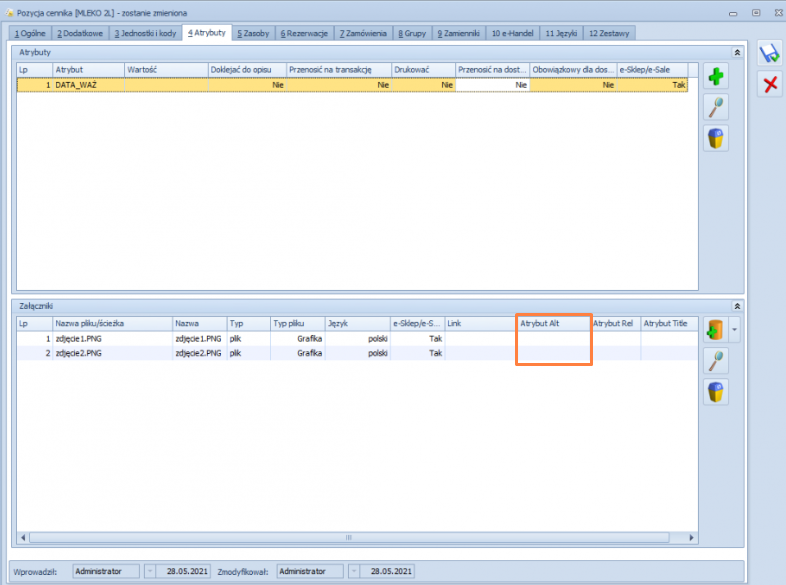Image resolution: width=786 pixels, height=585 pixels.
Task: Select the zdjęcie1.PNG attachment row
Action: (357, 339)
